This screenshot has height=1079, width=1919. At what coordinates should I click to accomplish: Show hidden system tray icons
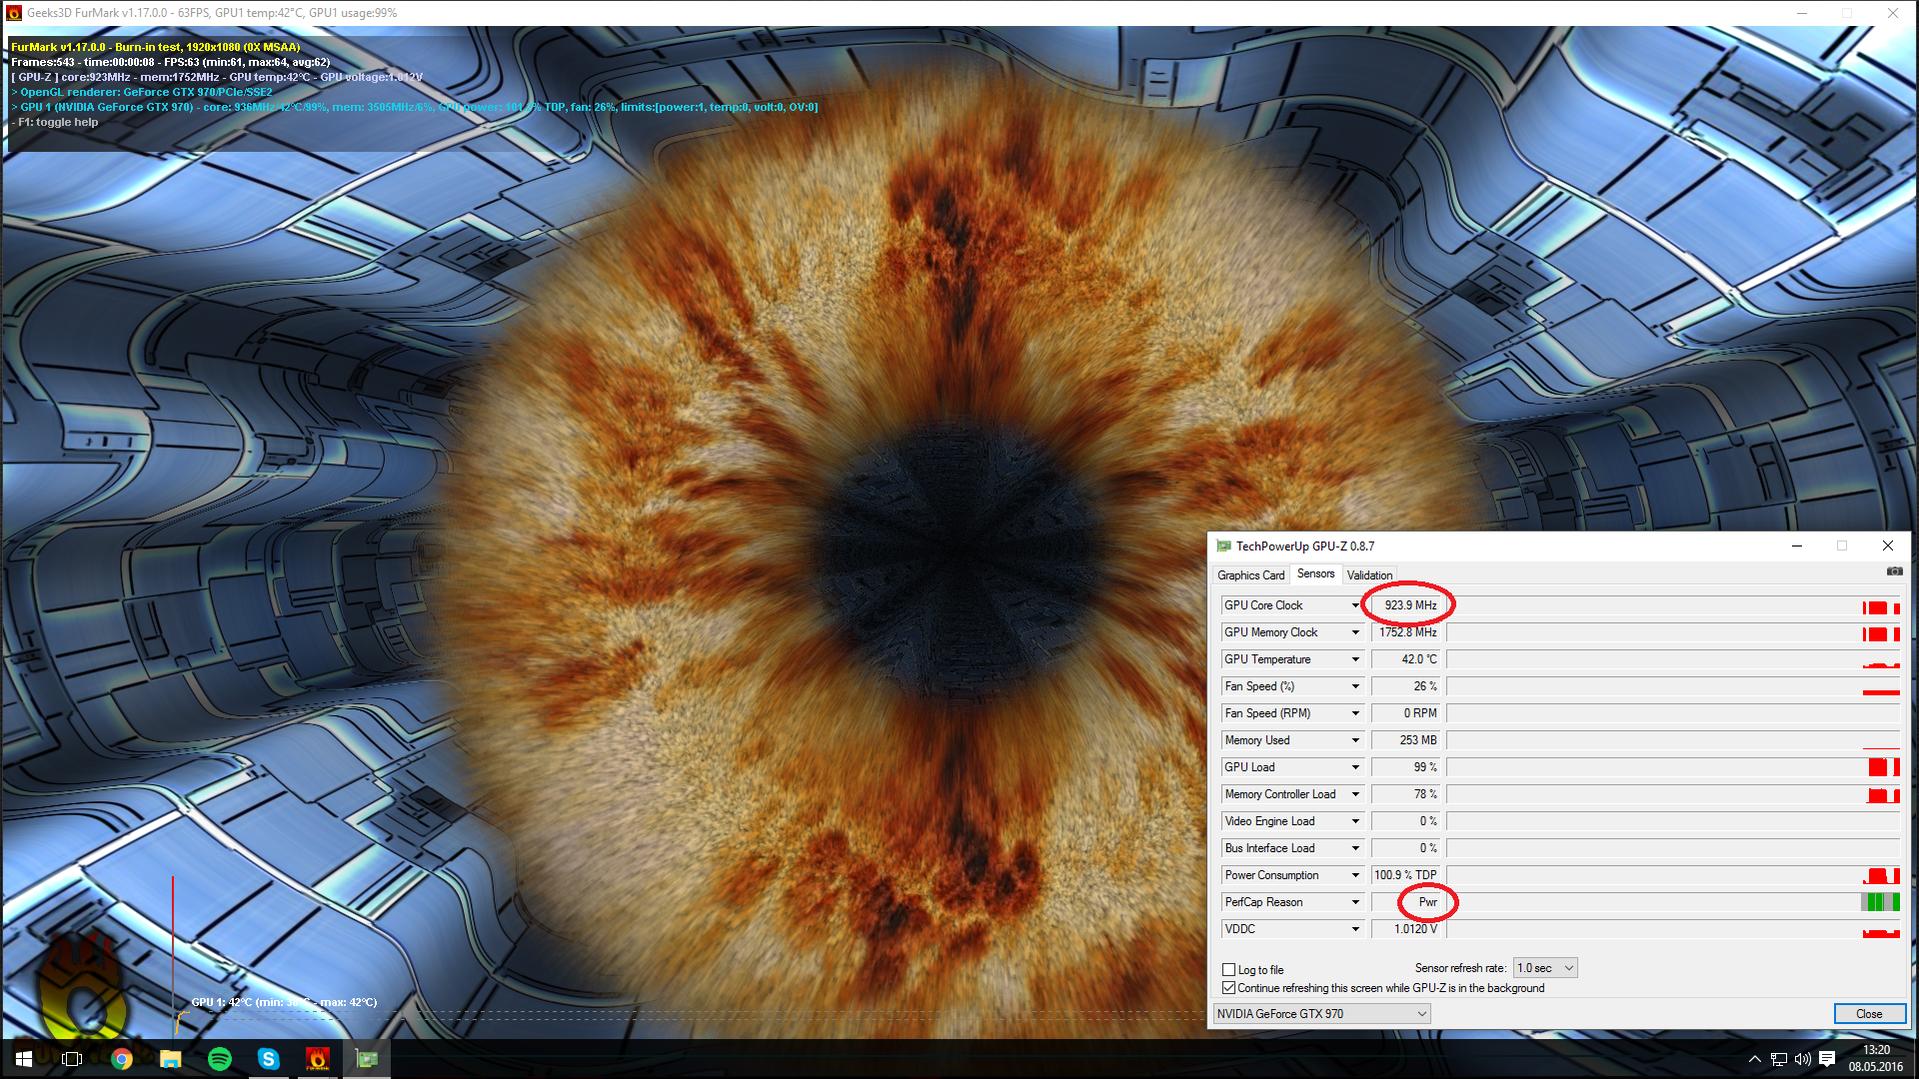click(x=1754, y=1059)
